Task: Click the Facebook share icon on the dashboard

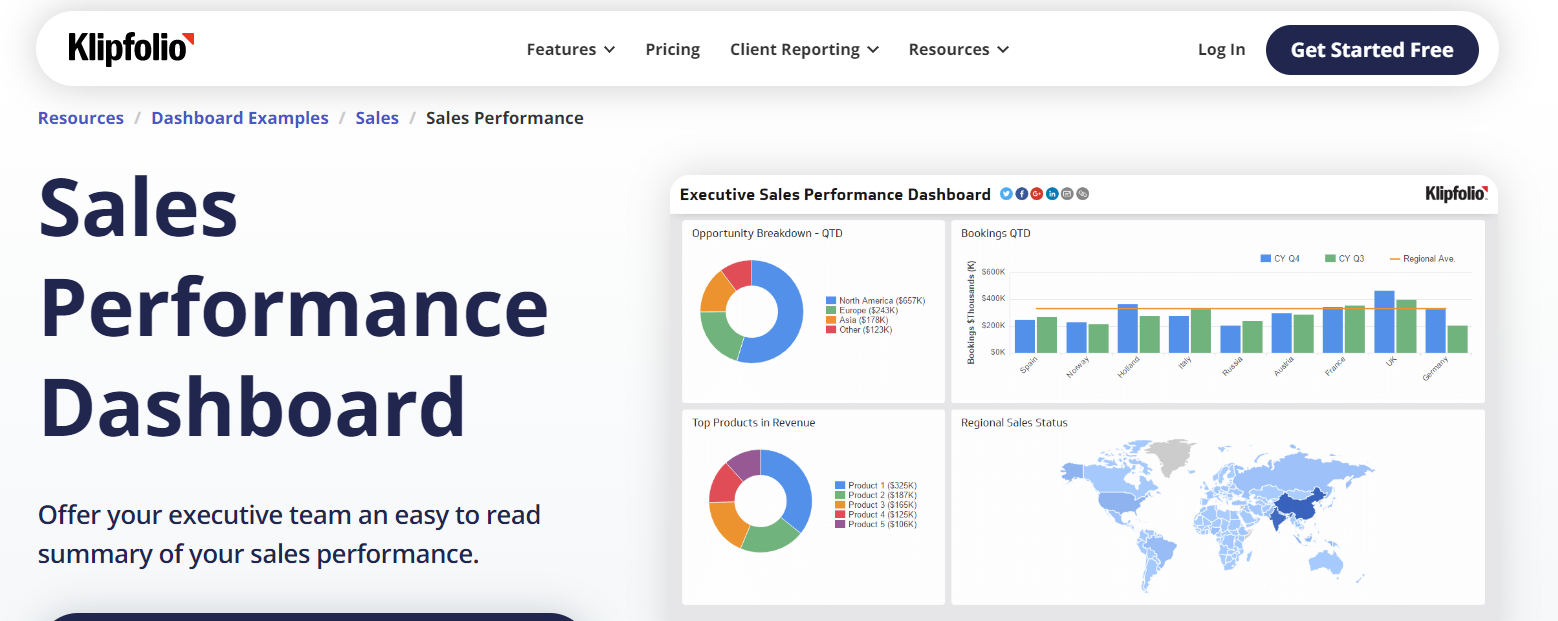Action: (1022, 194)
